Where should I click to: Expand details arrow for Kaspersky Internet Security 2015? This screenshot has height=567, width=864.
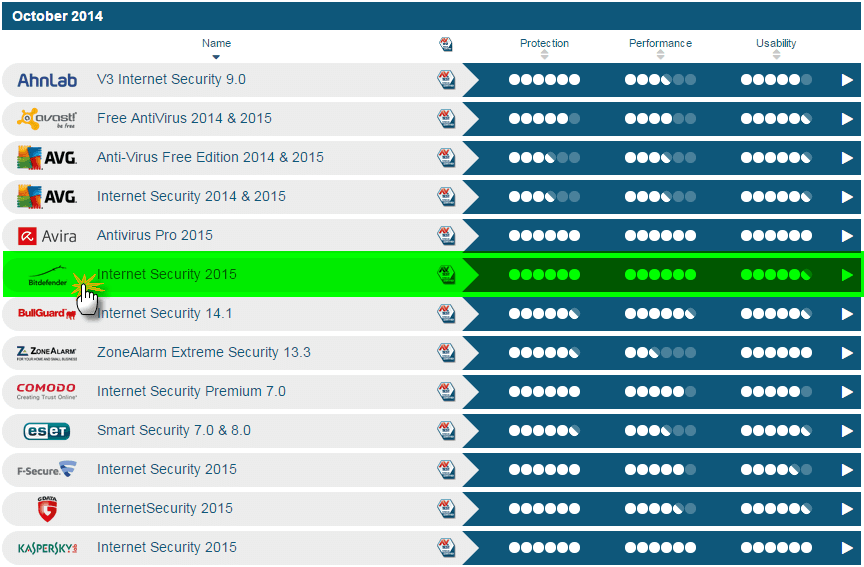[x=847, y=548]
